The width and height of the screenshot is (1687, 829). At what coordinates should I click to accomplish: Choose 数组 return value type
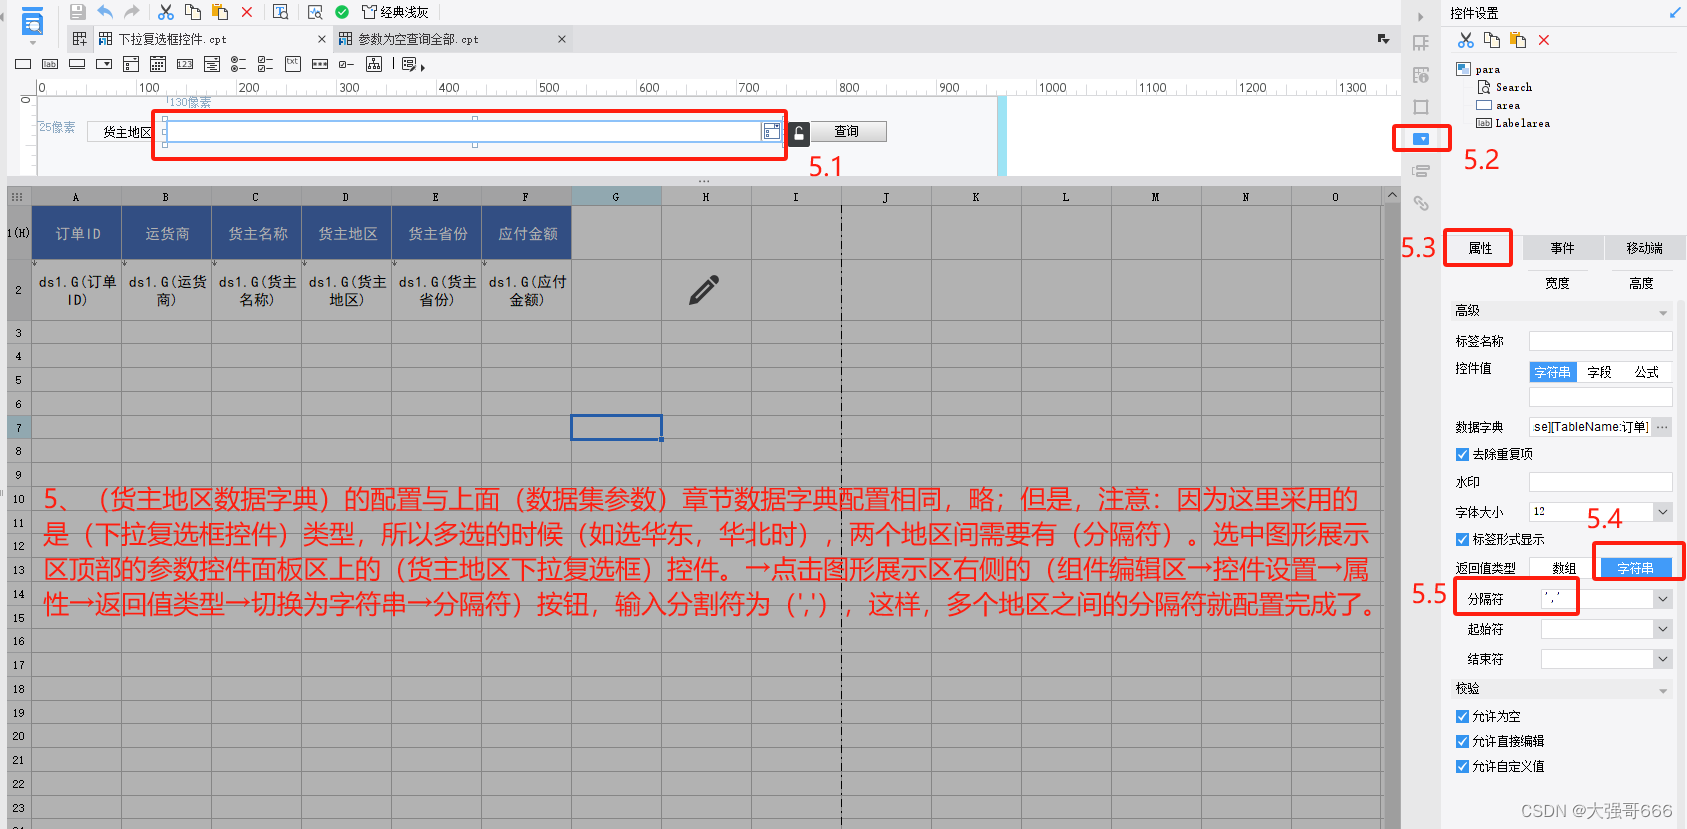click(x=1564, y=568)
